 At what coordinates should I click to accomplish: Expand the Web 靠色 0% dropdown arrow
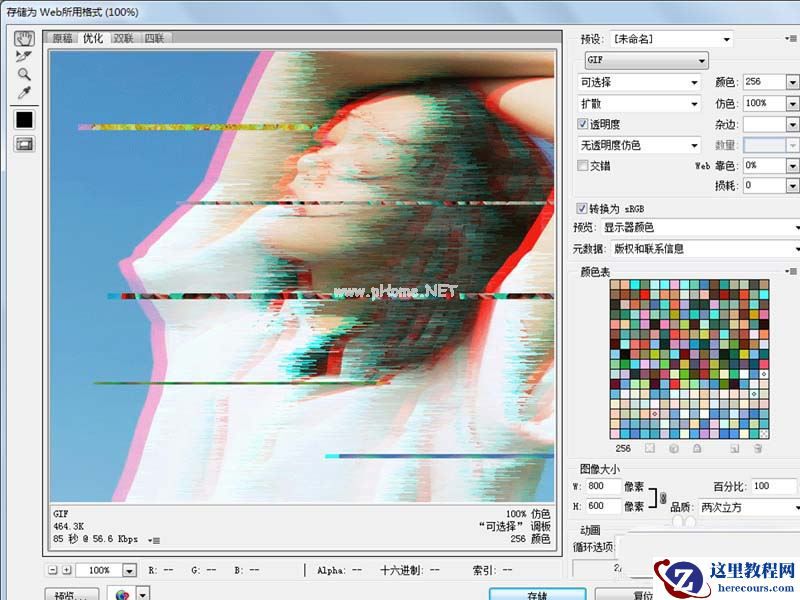pos(792,166)
